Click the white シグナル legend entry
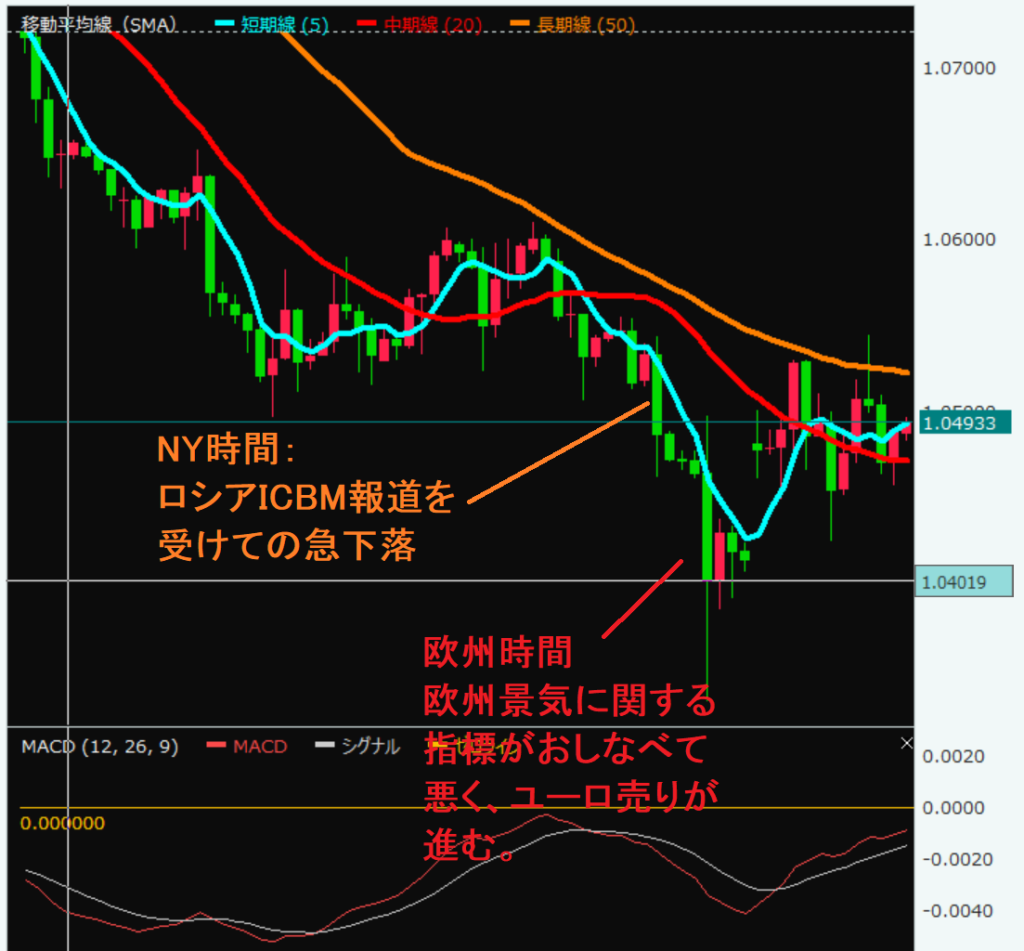This screenshot has height=951, width=1024. tap(358, 747)
